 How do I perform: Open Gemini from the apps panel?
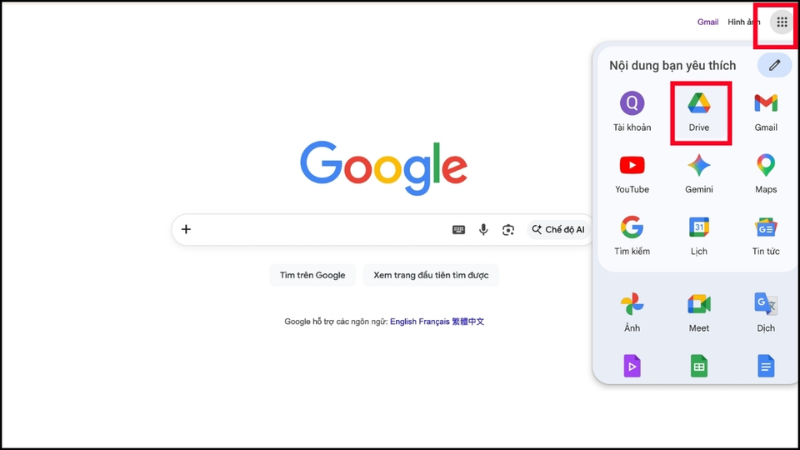tap(699, 174)
